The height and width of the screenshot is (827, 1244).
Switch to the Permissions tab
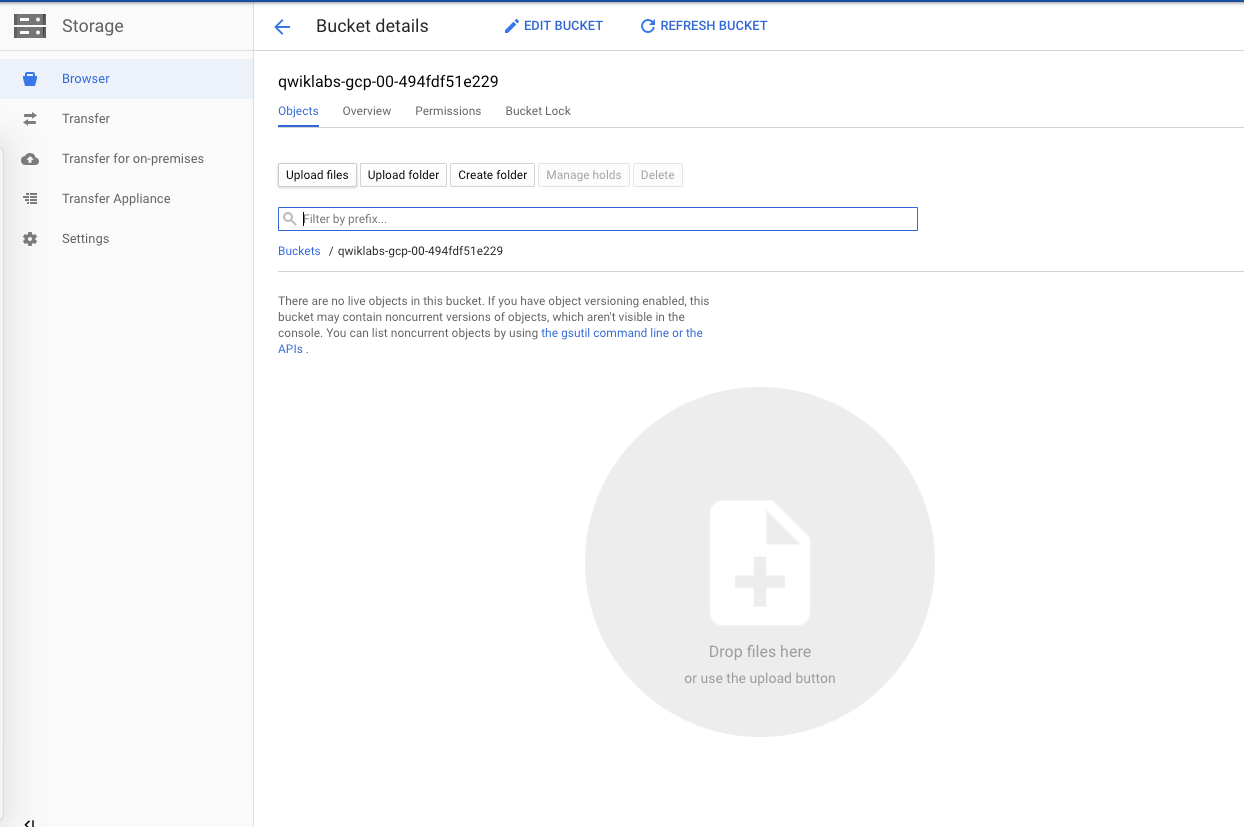[448, 111]
